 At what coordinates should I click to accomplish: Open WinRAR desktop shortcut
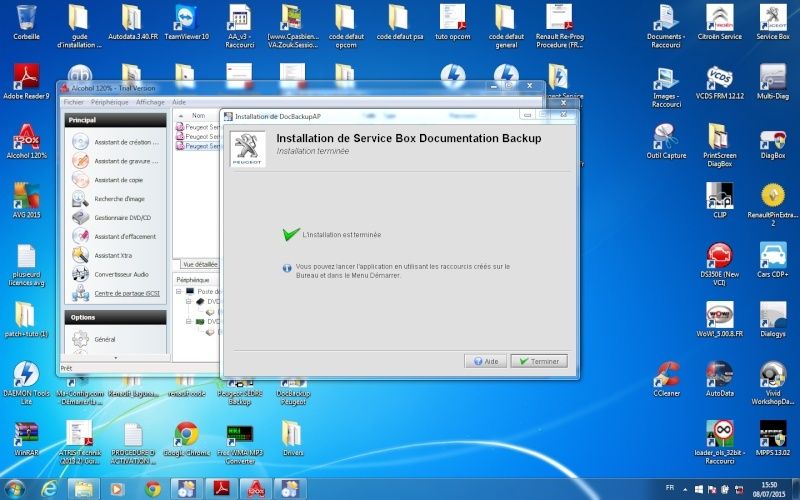coord(26,439)
